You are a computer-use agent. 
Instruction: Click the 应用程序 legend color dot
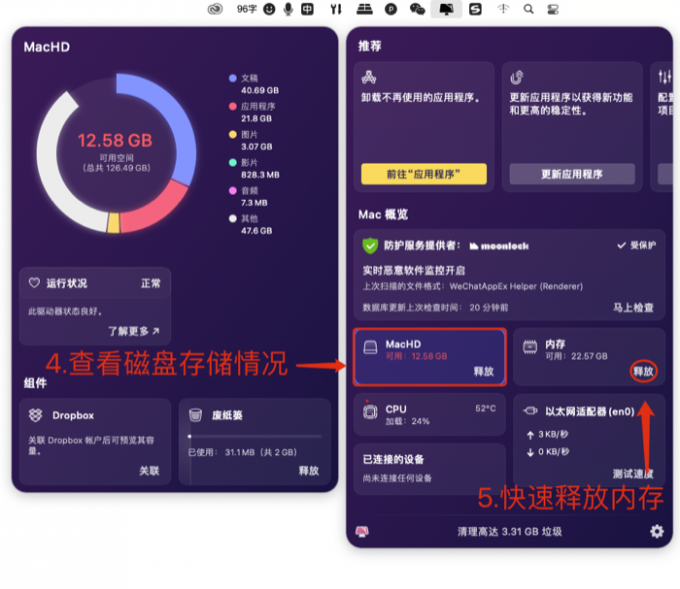point(233,106)
